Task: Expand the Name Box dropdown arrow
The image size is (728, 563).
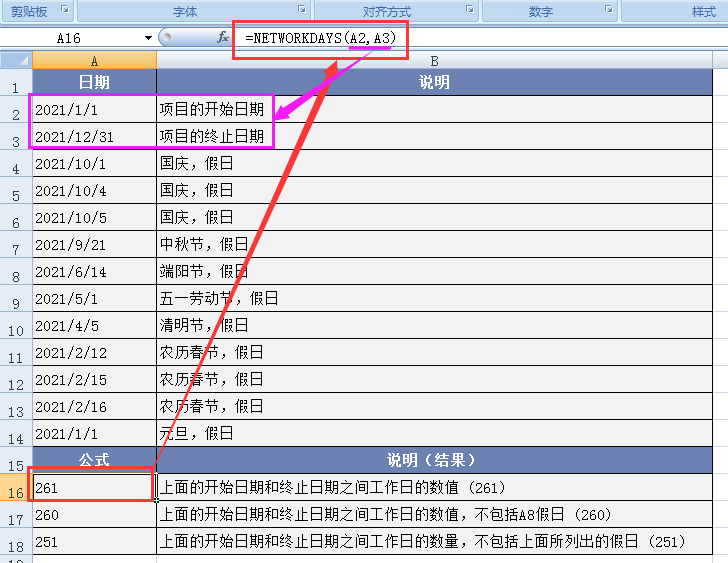Action: click(148, 38)
